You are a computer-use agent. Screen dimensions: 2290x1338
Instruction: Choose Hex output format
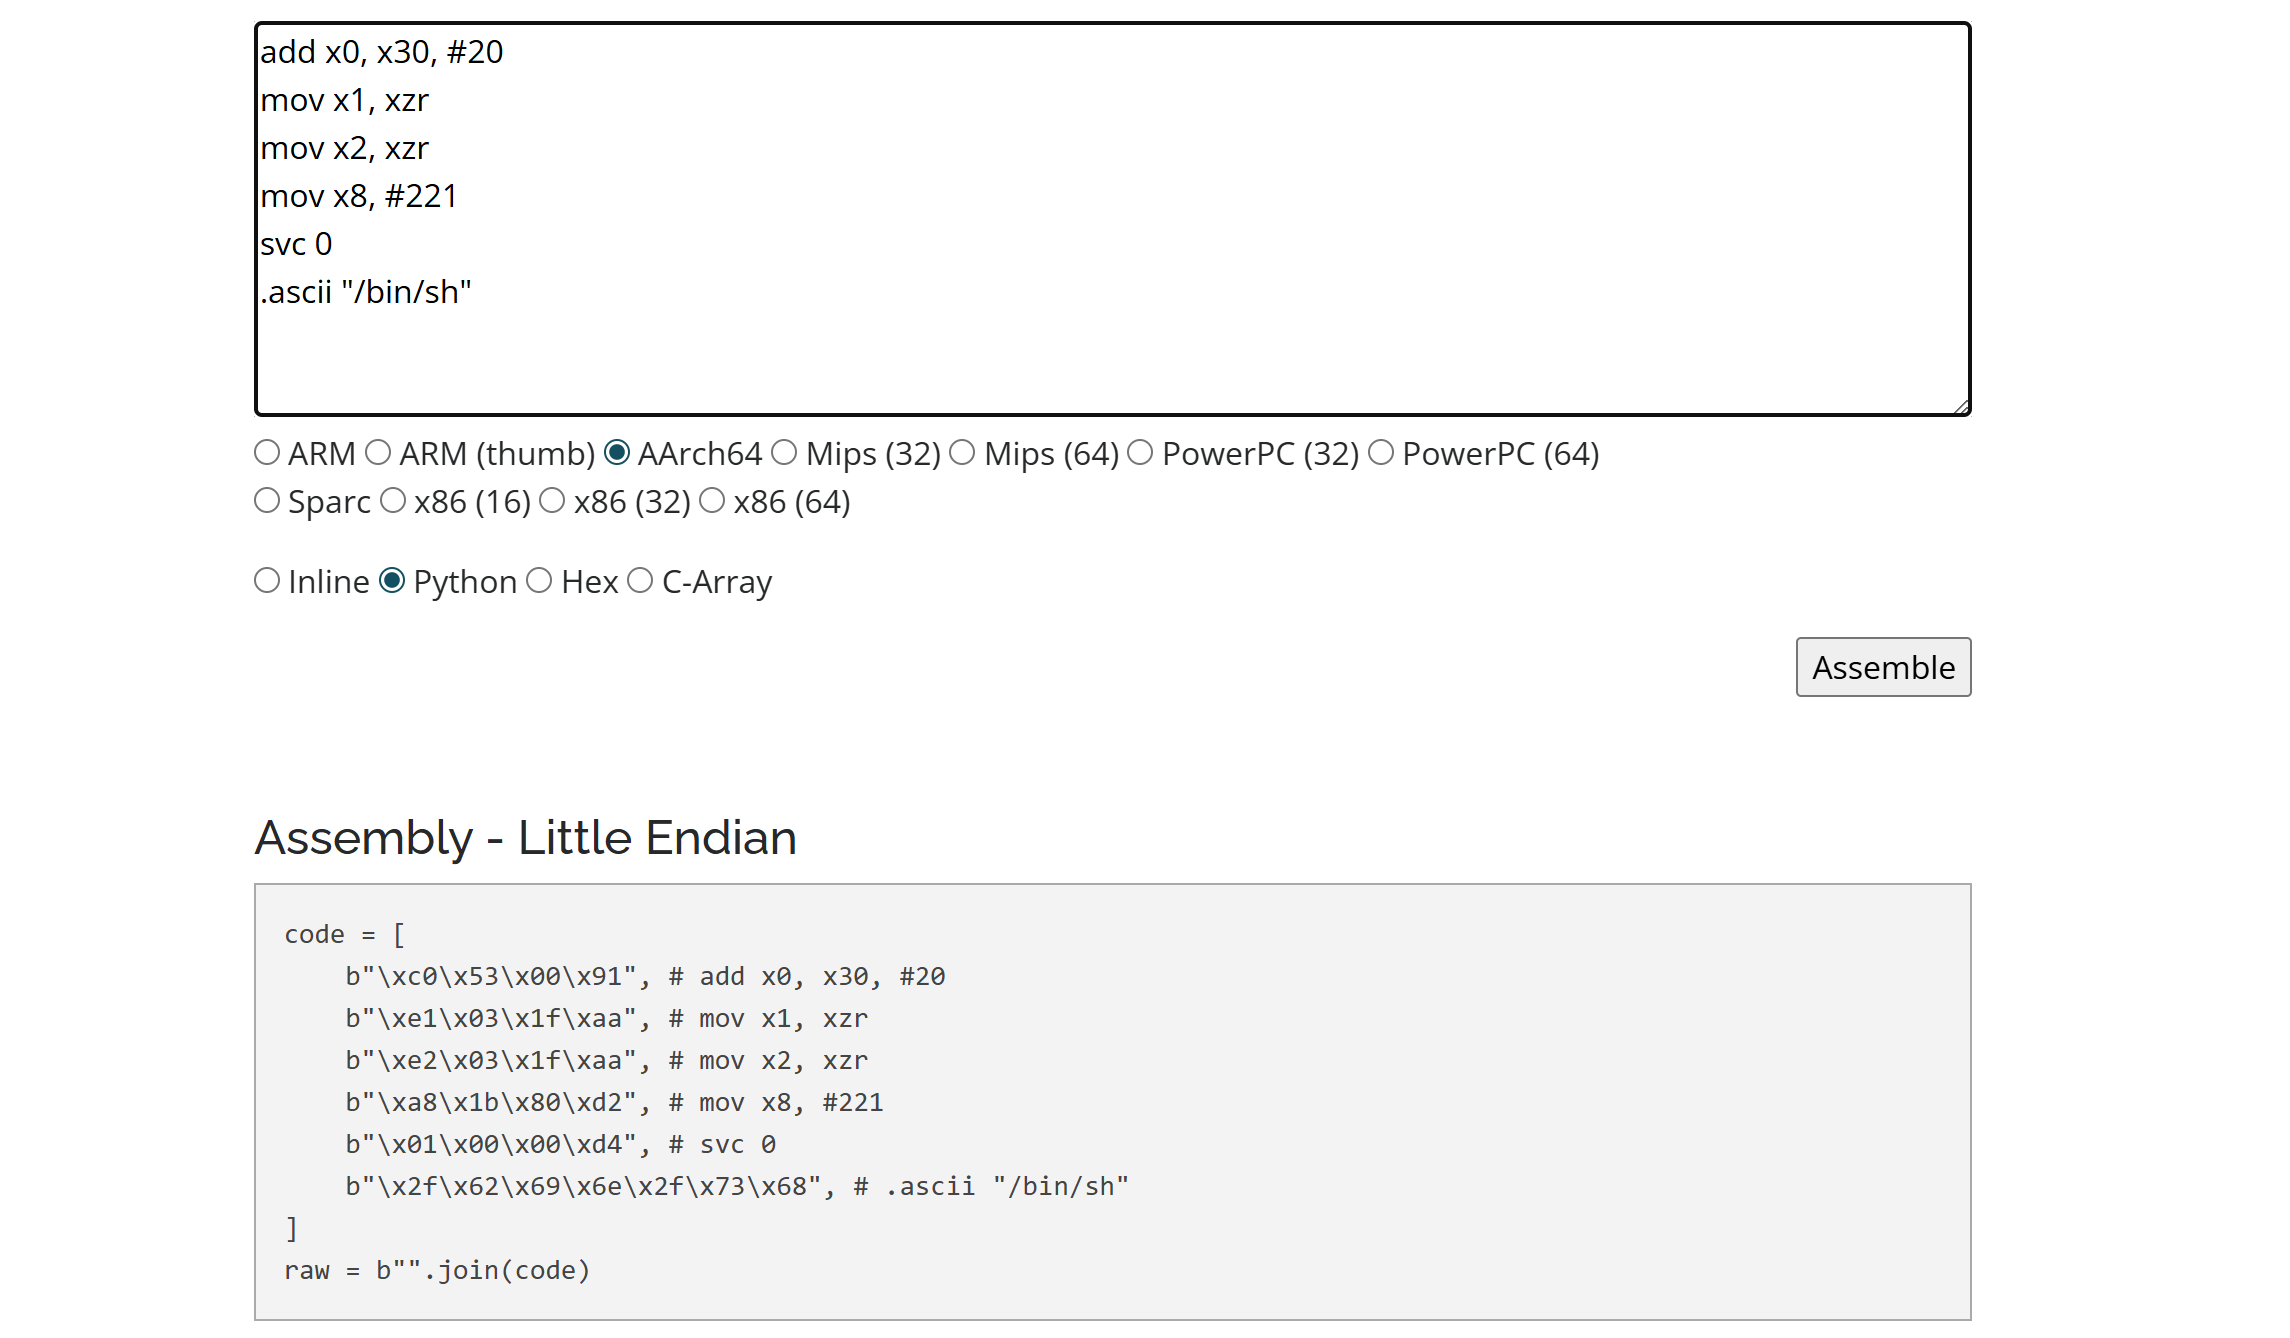(x=539, y=581)
